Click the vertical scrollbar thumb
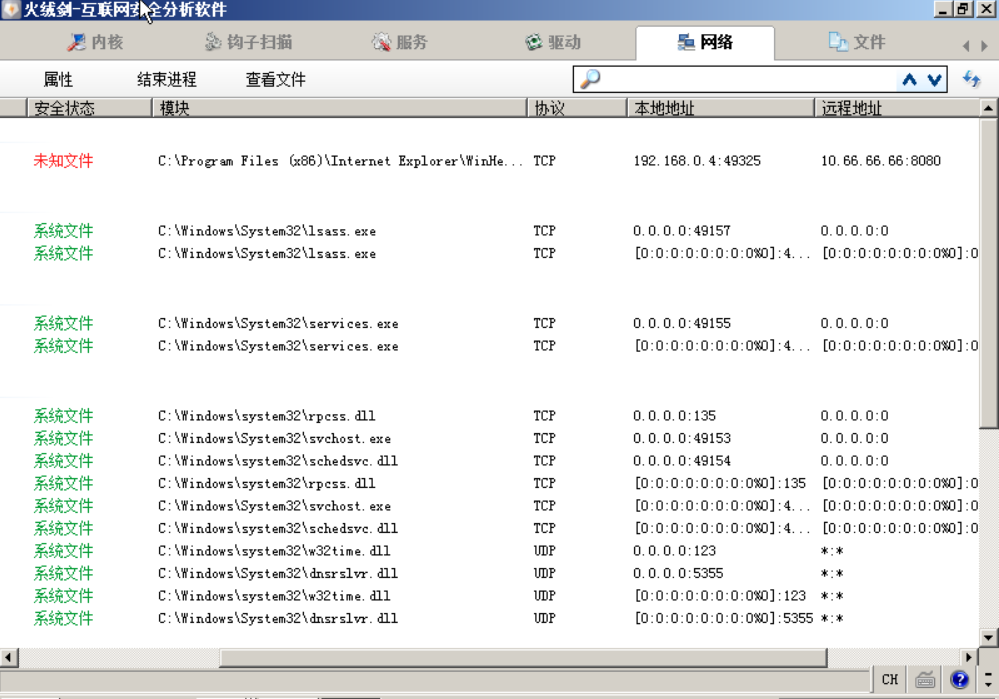This screenshot has height=699, width=999. point(988,273)
